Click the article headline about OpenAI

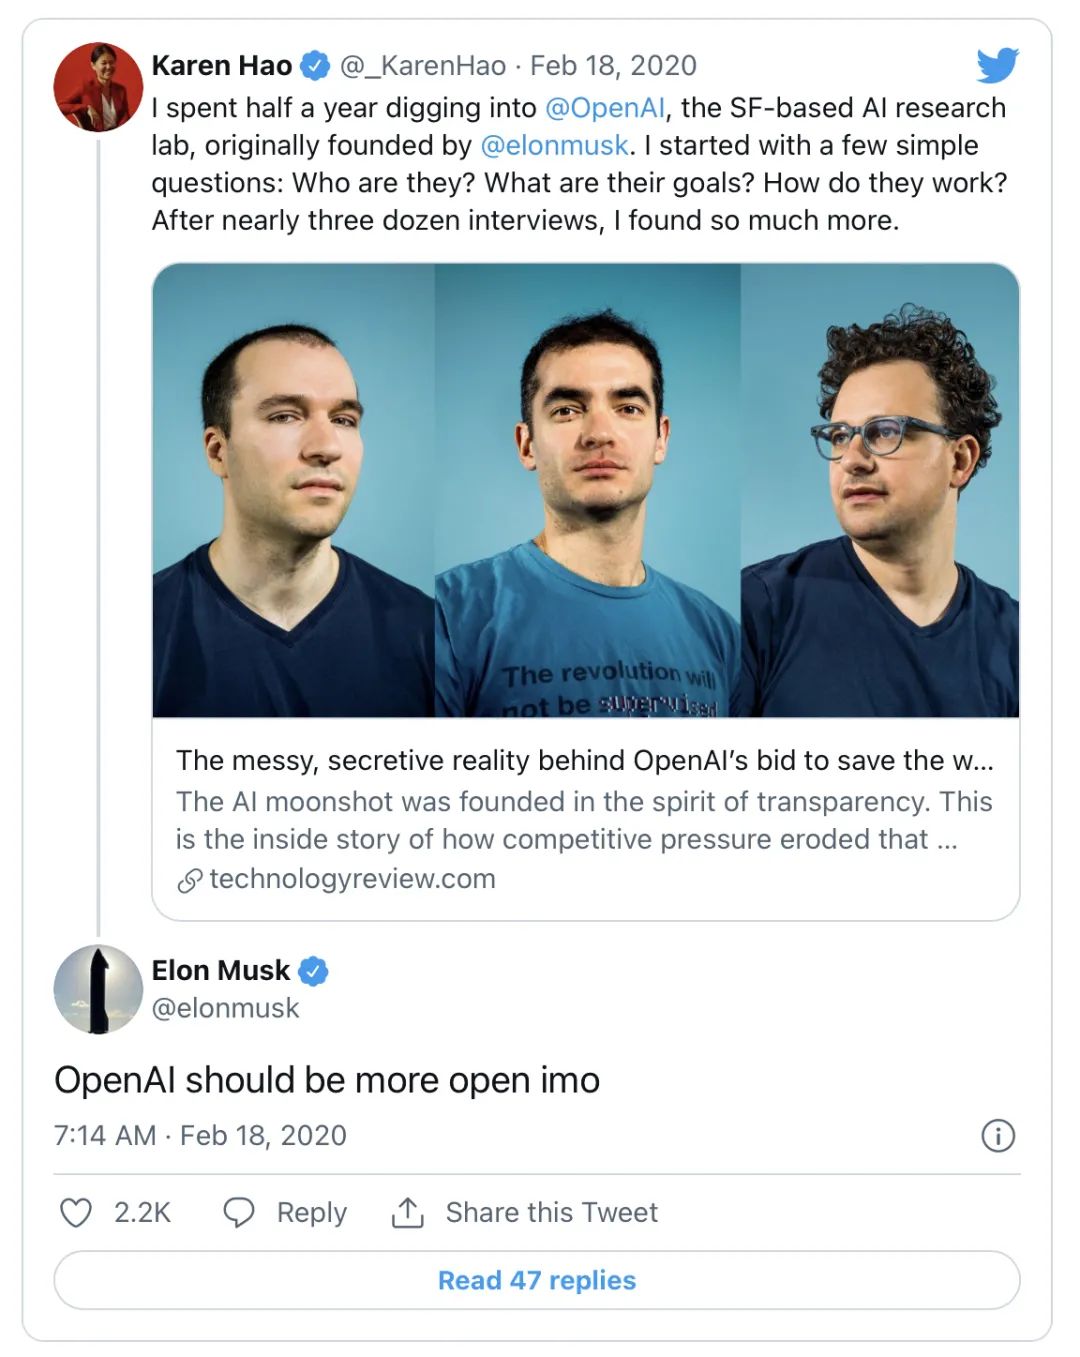point(585,760)
